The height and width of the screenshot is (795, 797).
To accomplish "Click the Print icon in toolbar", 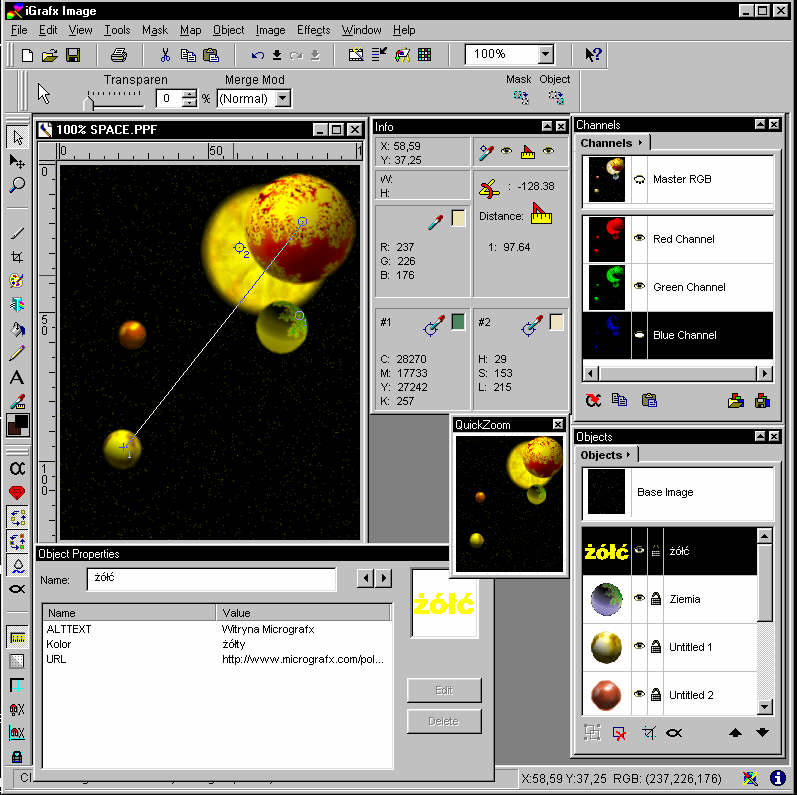I will tap(118, 55).
